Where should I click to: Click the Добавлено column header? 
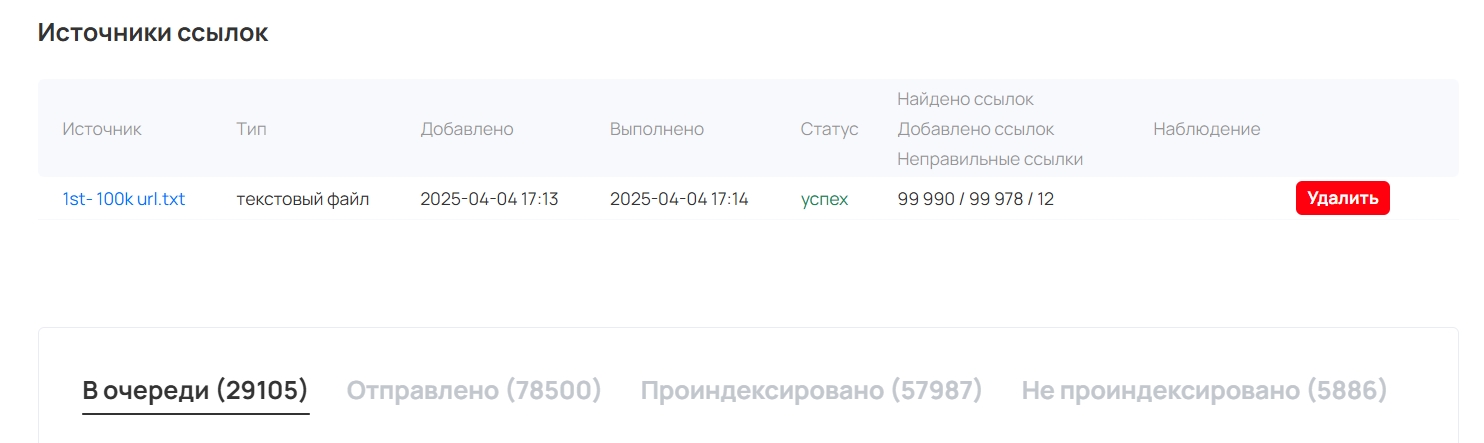[x=467, y=129]
